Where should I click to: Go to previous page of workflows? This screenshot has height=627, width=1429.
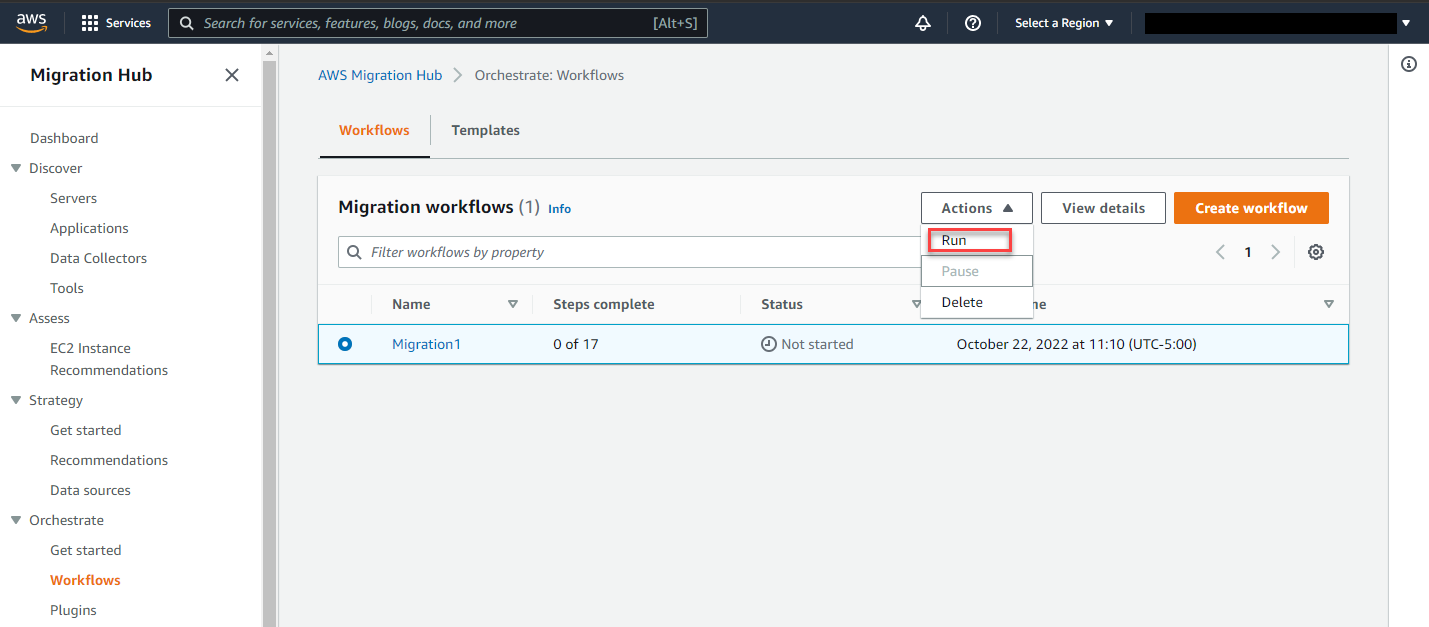coord(1220,252)
